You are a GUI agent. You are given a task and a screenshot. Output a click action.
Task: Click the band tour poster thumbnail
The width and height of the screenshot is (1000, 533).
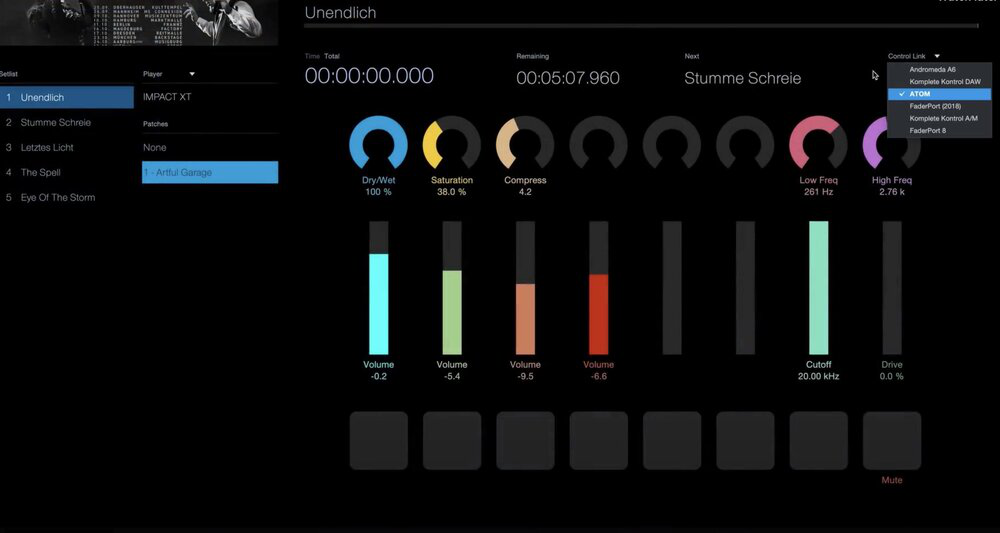coord(139,22)
